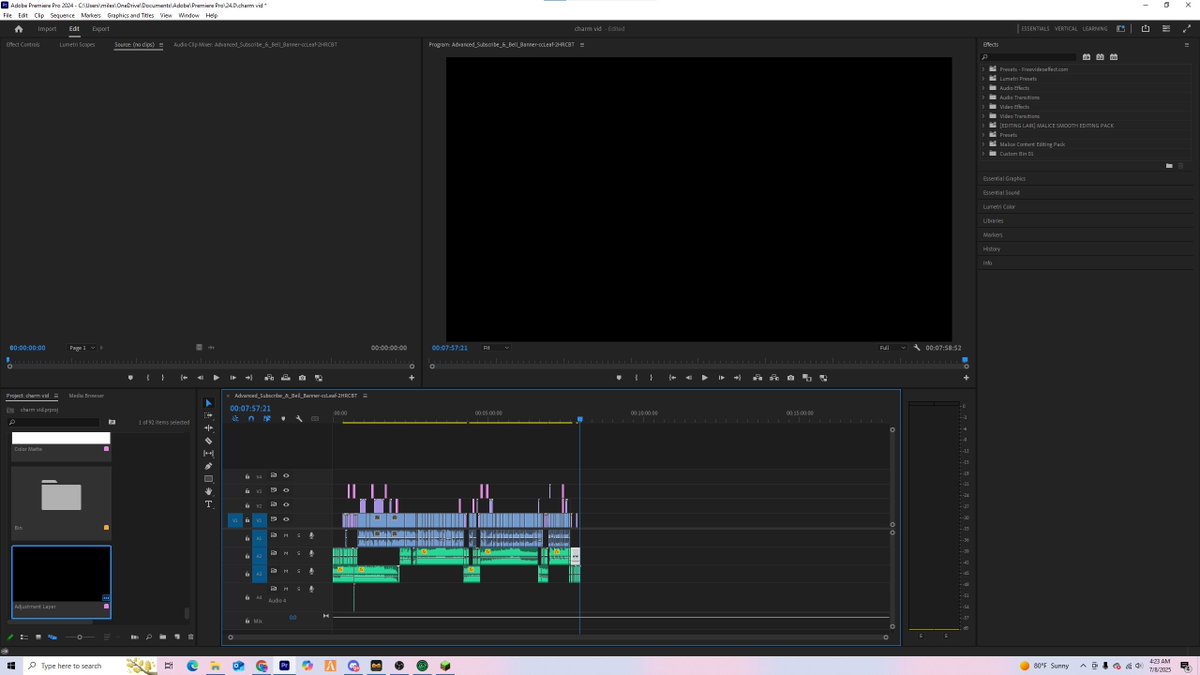Click the wrench Timeline Display Settings icon
Image resolution: width=1200 pixels, height=675 pixels.
pos(299,418)
